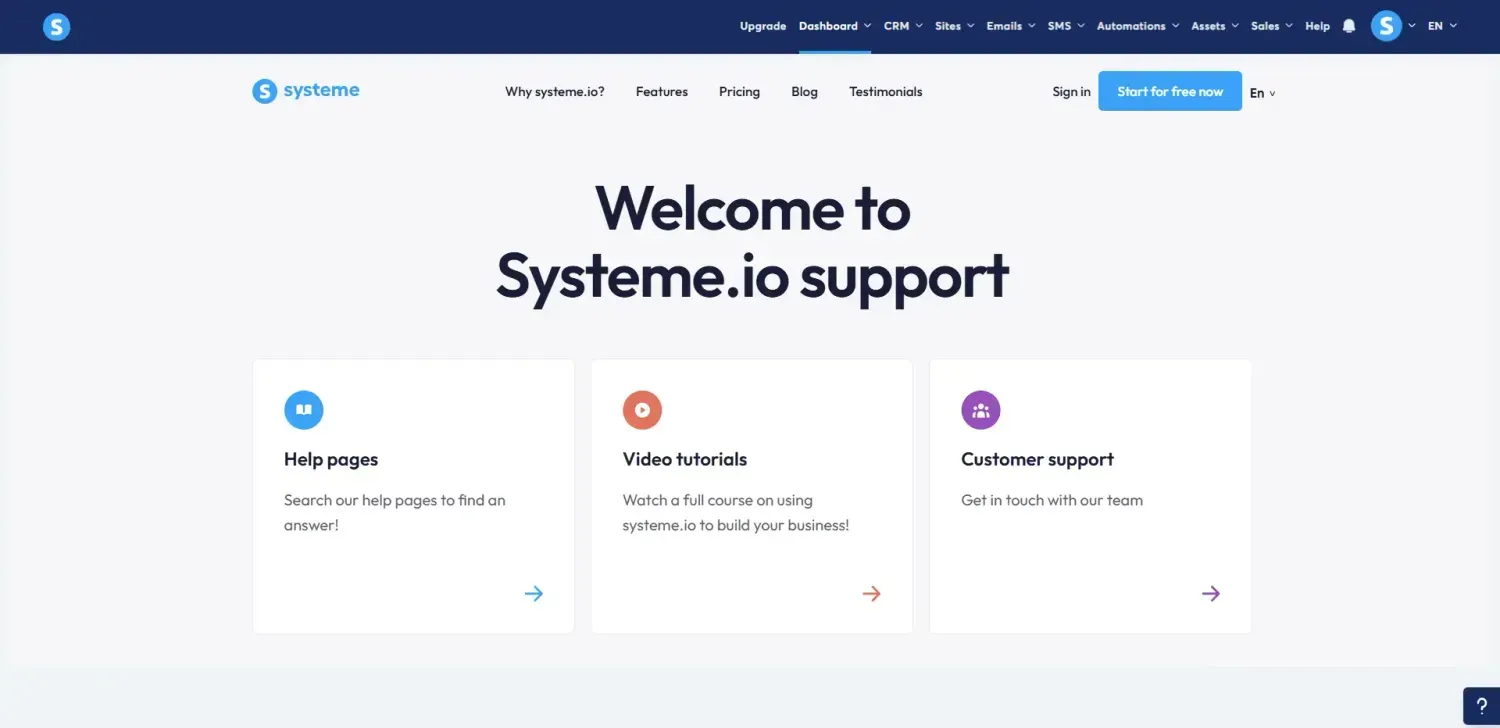
Task: Expand the Sites dropdown menu
Action: click(954, 26)
